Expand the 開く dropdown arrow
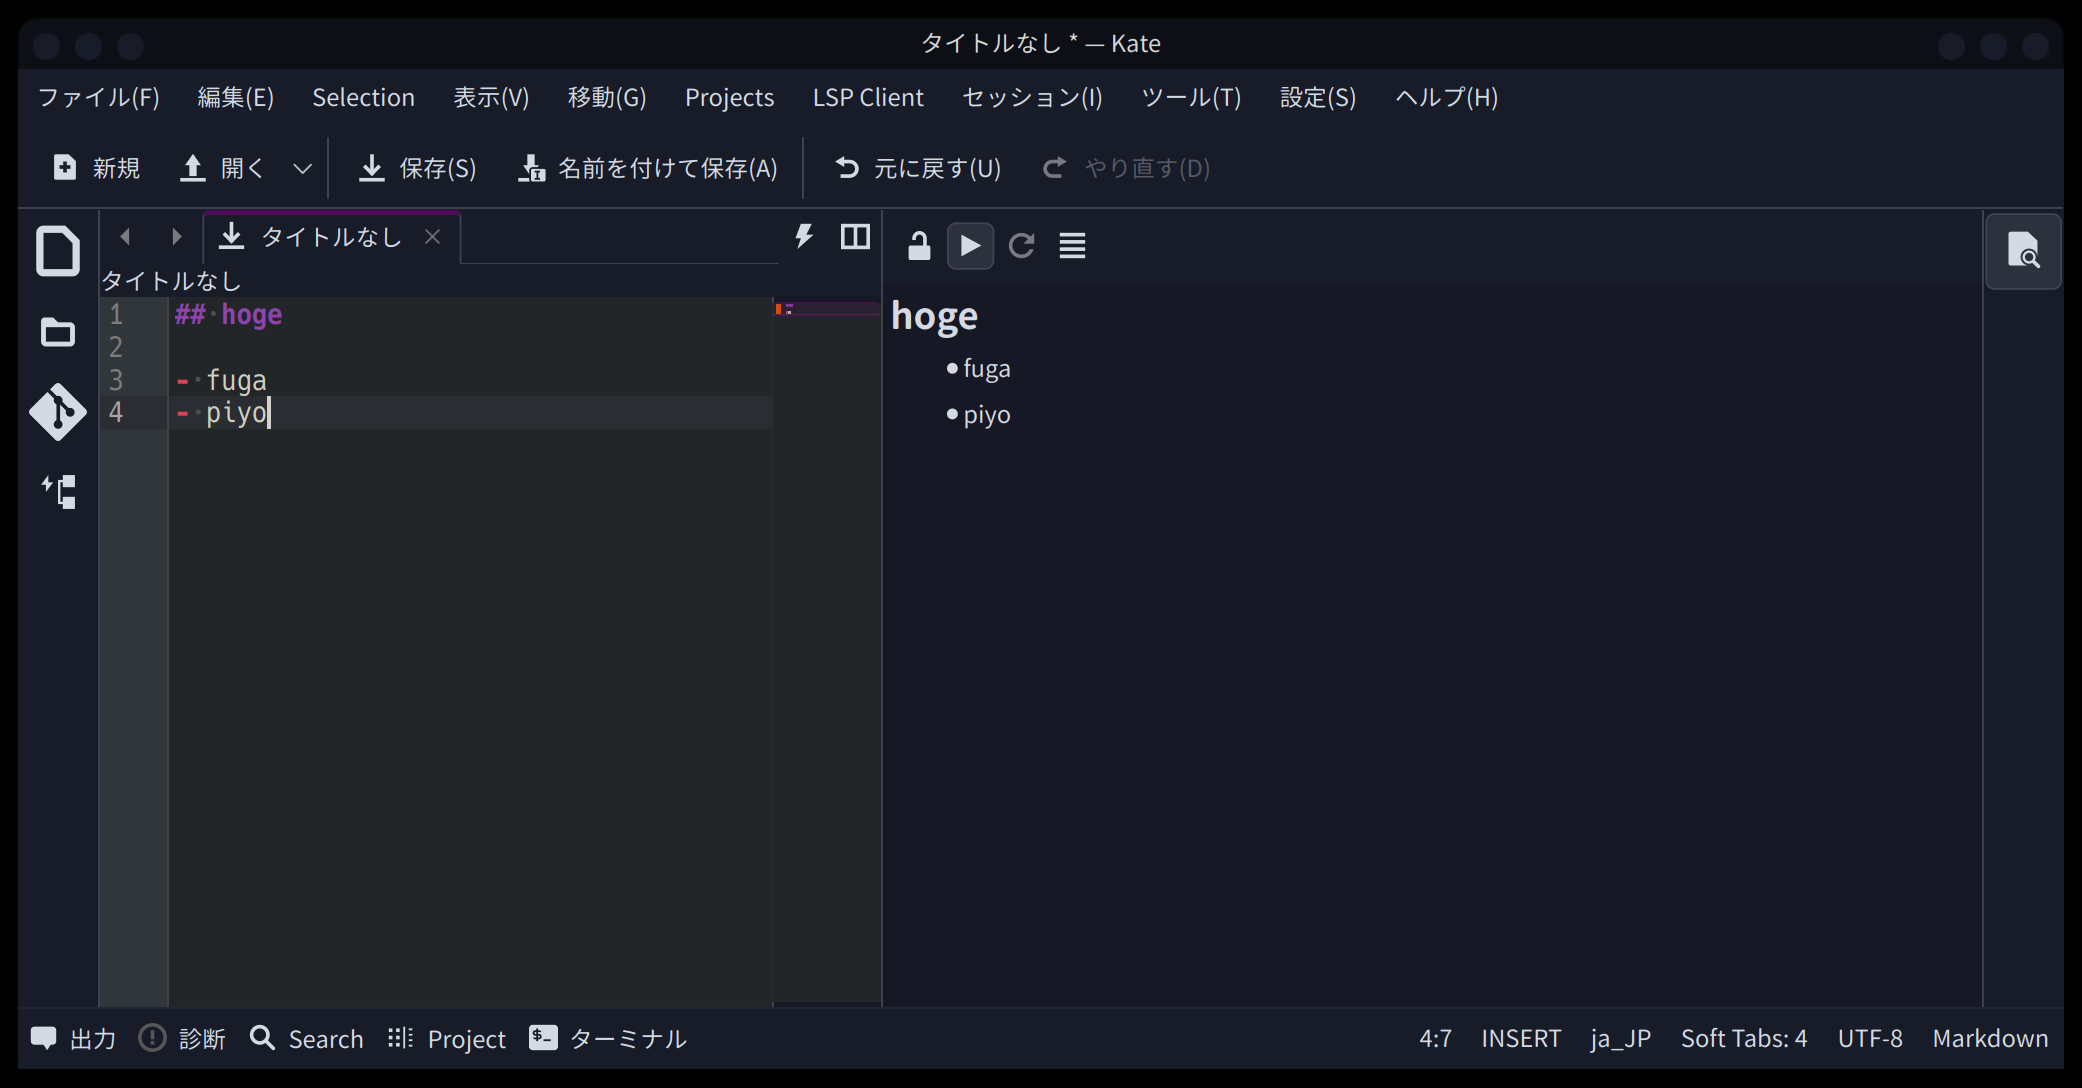This screenshot has height=1088, width=2082. [x=302, y=169]
